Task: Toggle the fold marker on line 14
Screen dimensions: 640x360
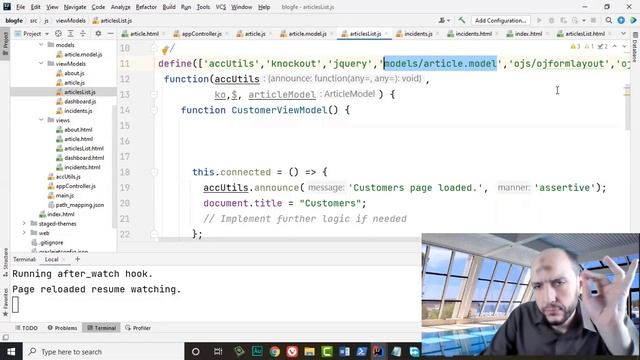Action: coord(154,110)
